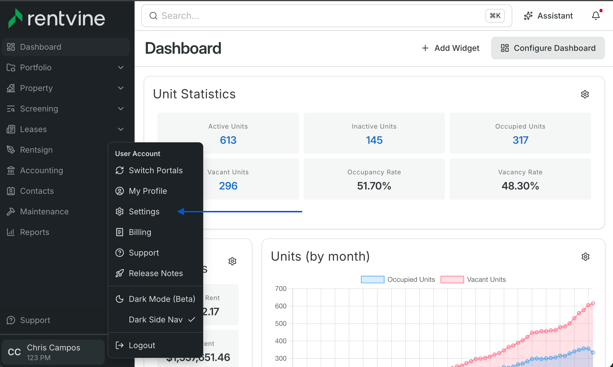Toggle Vacant Units legend swatch
This screenshot has width=613, height=367.
(x=452, y=279)
